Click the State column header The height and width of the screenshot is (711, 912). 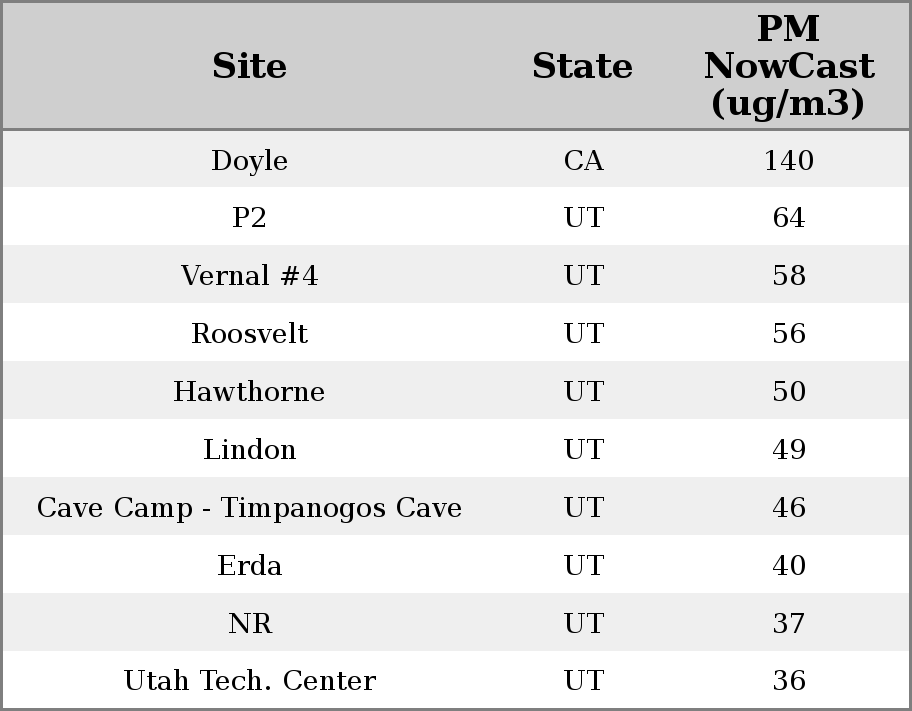pos(582,67)
